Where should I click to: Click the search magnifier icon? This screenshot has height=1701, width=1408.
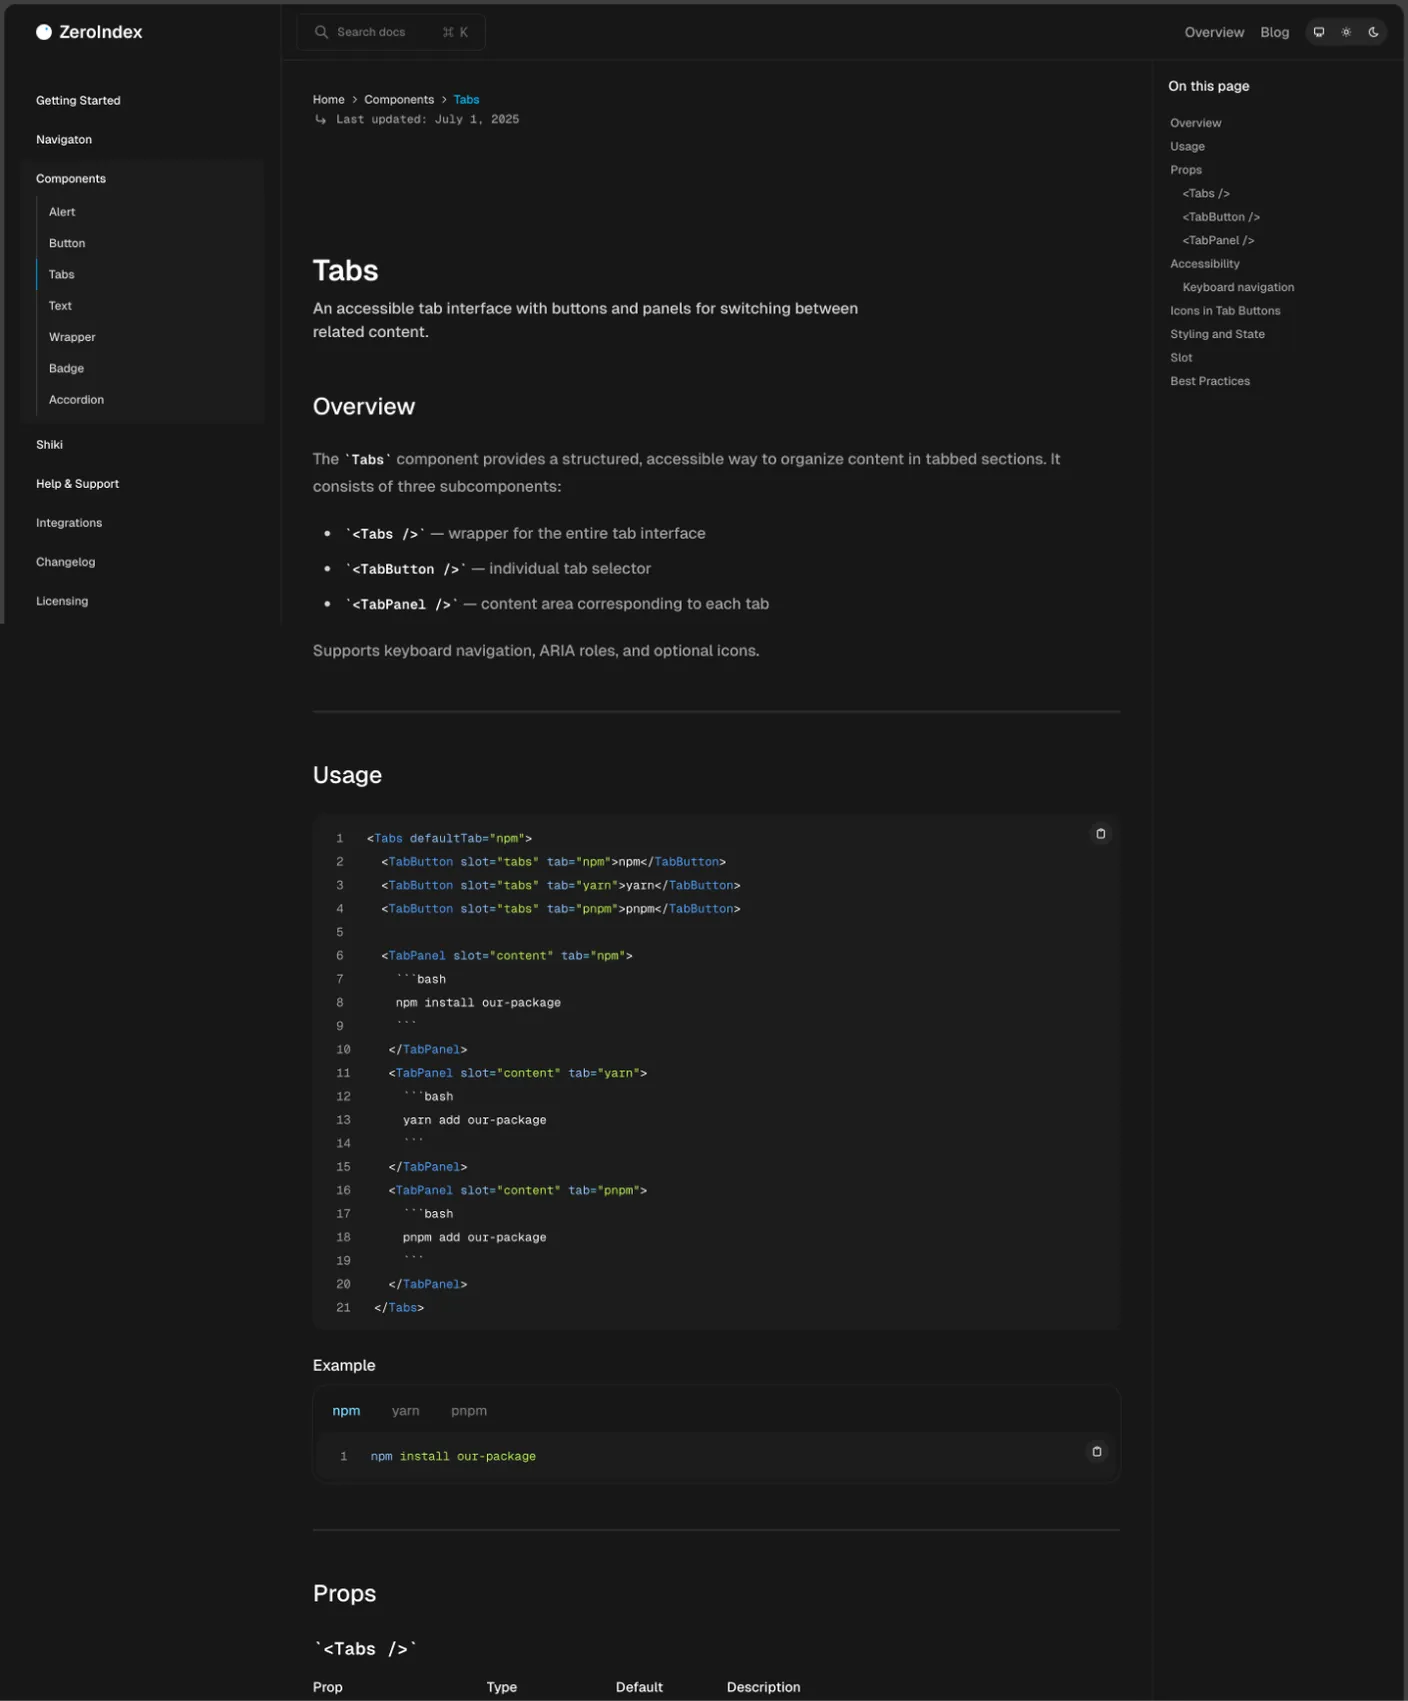321,32
